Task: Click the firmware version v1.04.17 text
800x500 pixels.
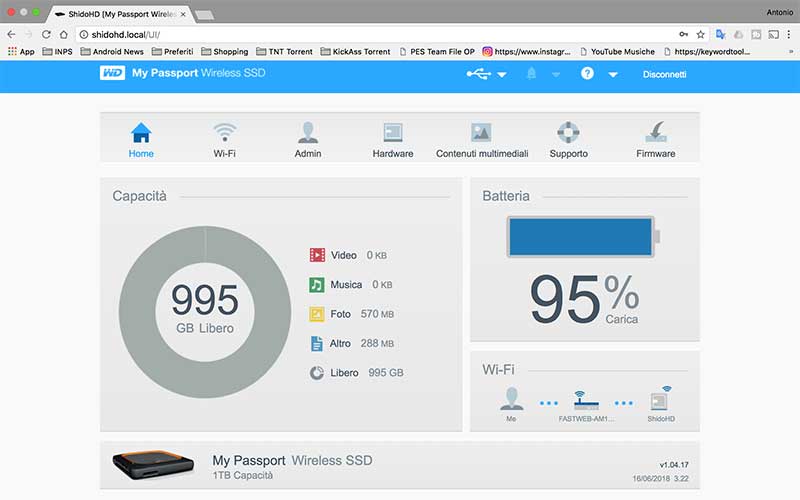Action: [673, 465]
